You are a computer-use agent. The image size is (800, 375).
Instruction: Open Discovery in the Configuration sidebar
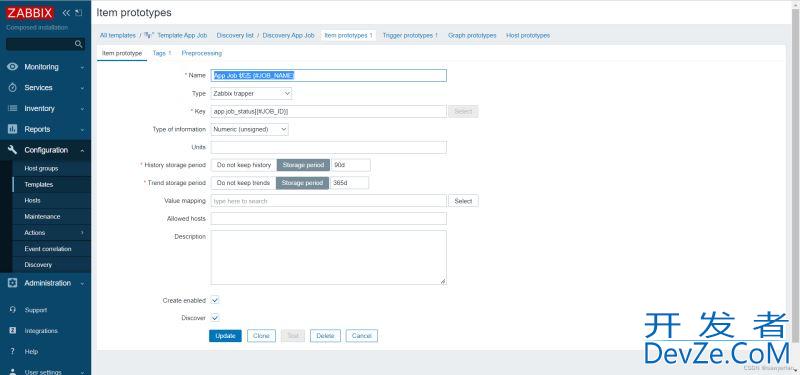click(38, 265)
